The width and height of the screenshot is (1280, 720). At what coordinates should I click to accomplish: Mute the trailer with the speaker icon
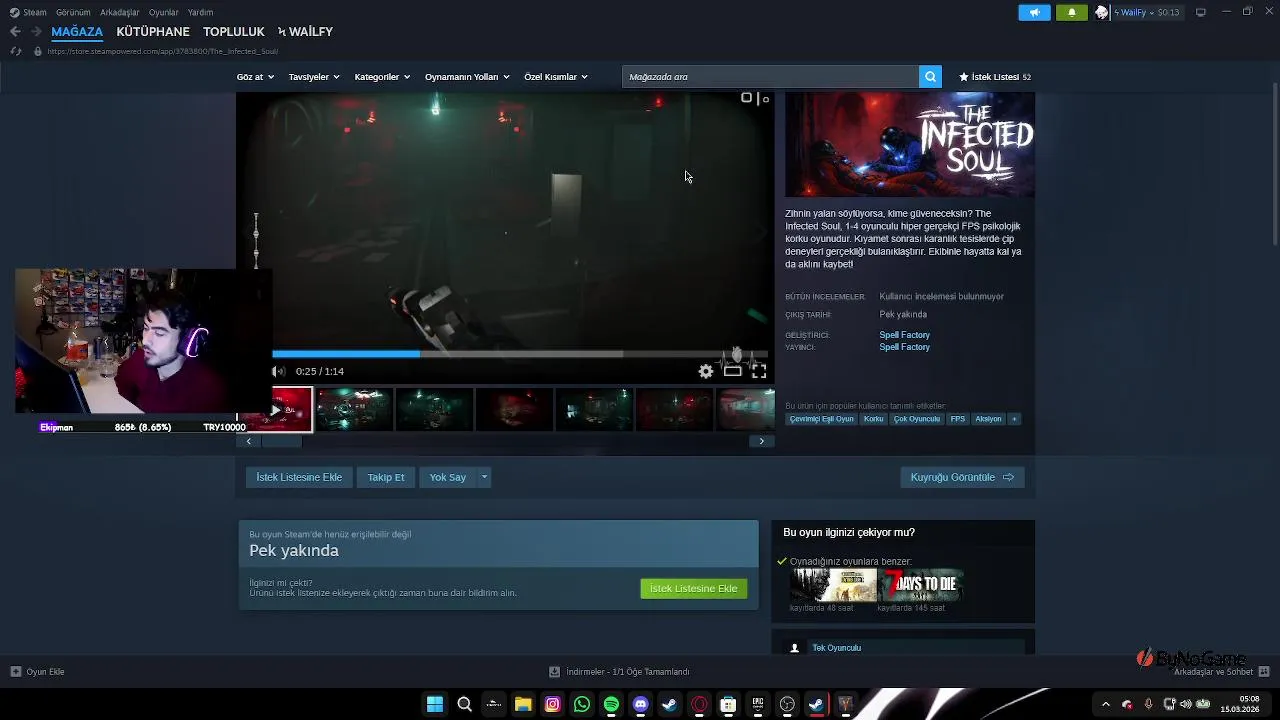point(279,371)
